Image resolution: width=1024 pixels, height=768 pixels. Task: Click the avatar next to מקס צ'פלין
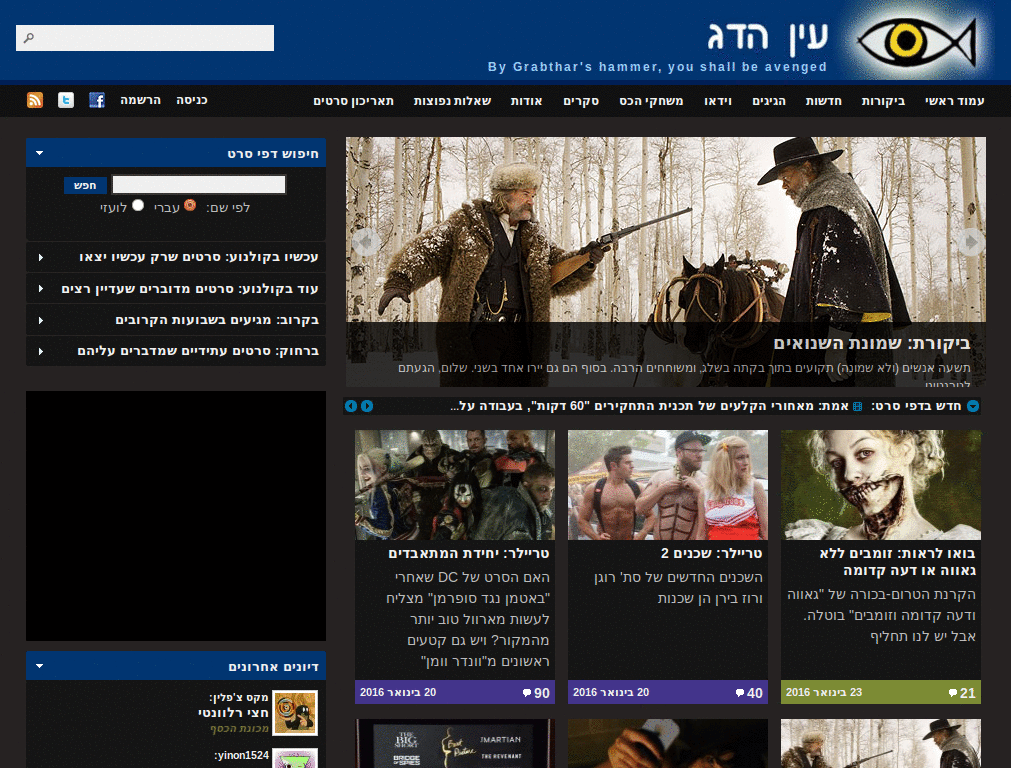pos(295,712)
